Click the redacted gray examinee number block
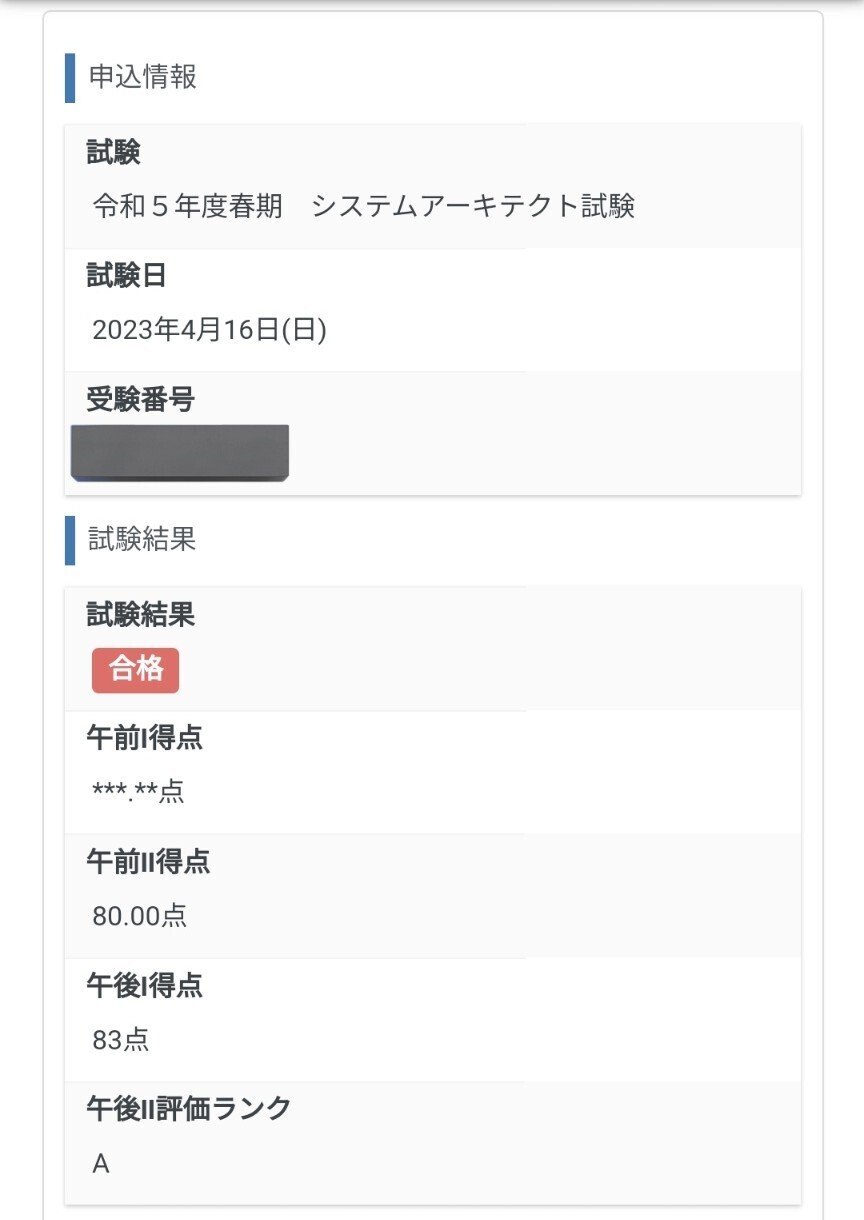The image size is (864, 1220). click(x=180, y=453)
